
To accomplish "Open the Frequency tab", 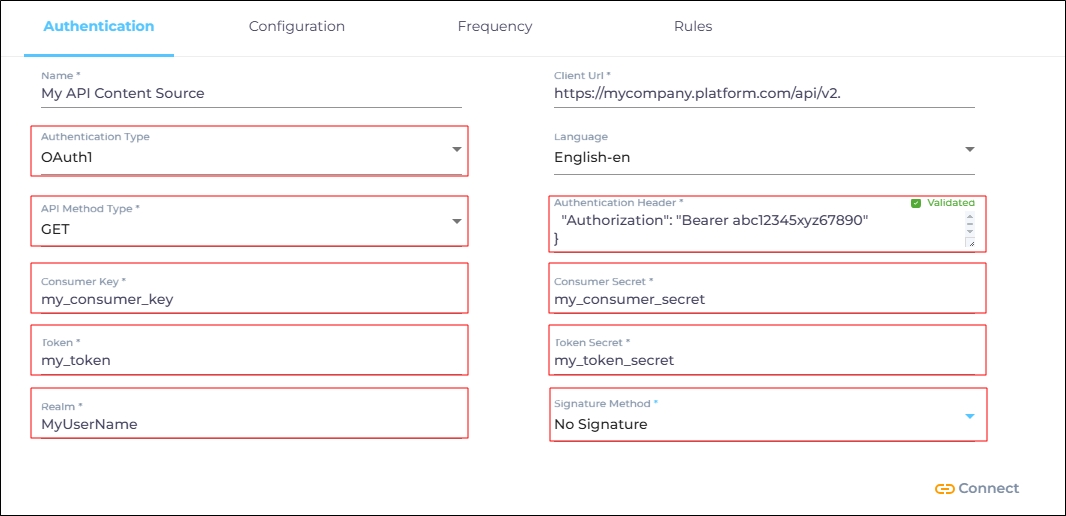I will (495, 27).
